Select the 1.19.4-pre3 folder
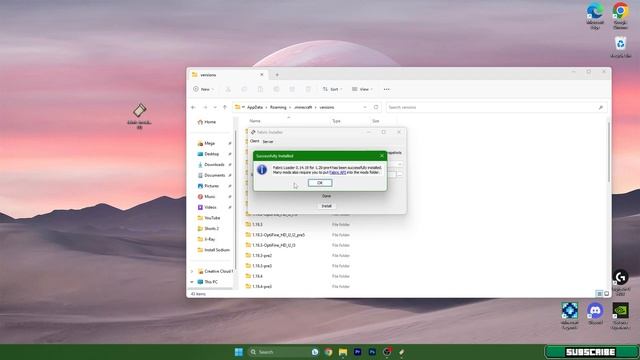Screen dimensions: 640x360 pos(258,287)
